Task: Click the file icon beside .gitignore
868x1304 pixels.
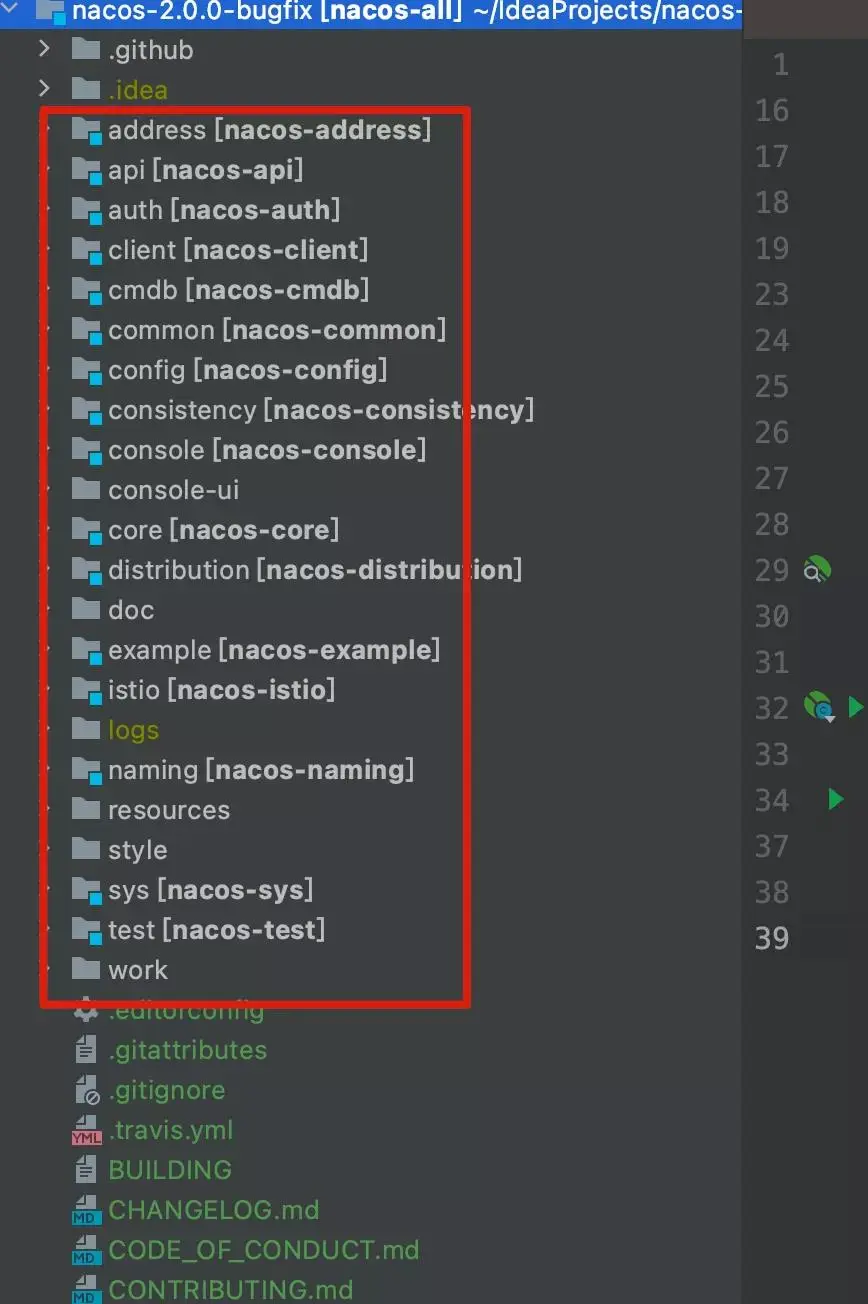Action: click(x=86, y=1090)
